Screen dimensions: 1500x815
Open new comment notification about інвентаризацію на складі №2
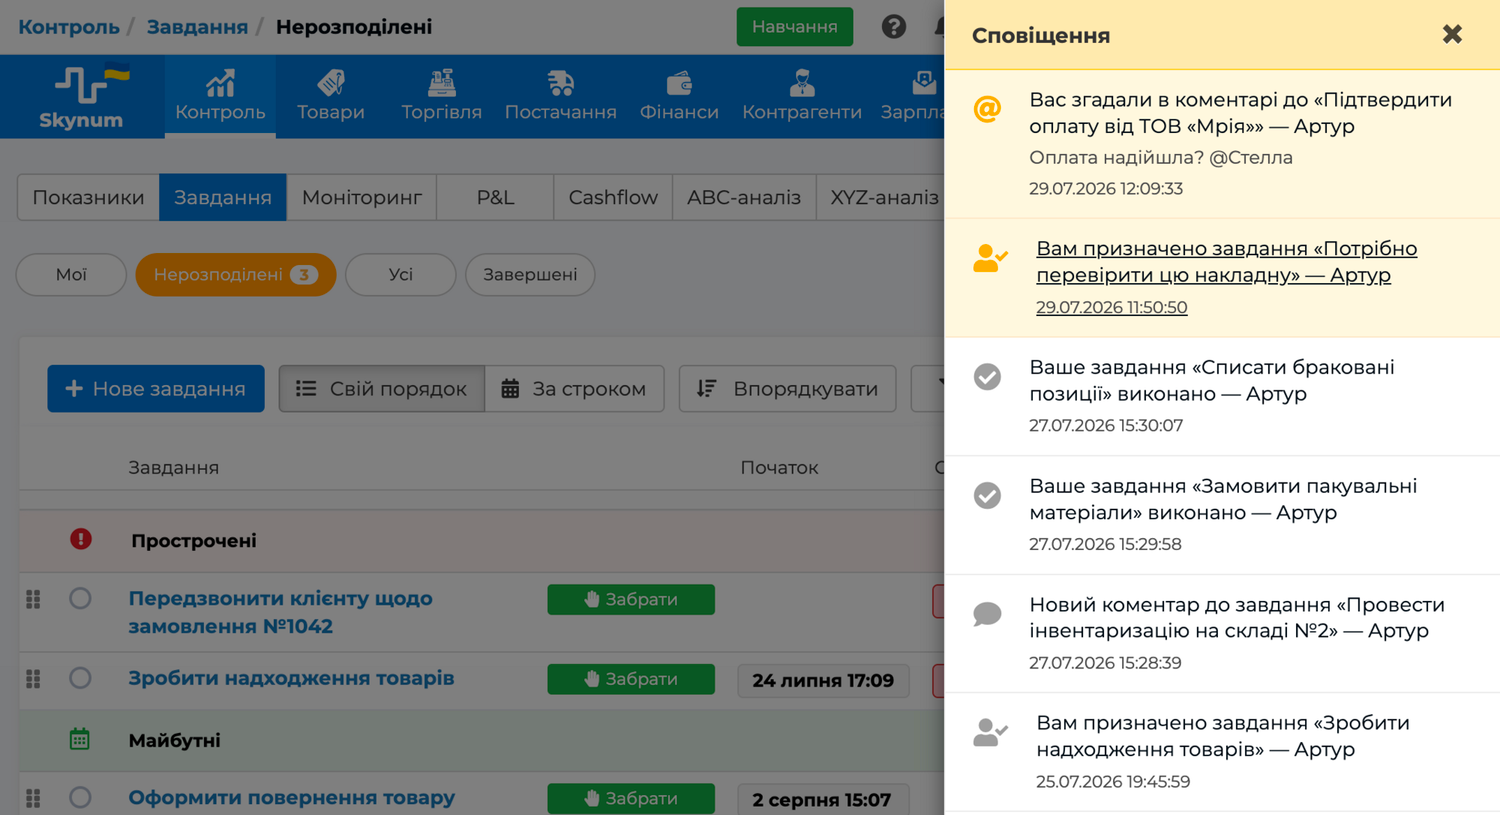click(1222, 634)
